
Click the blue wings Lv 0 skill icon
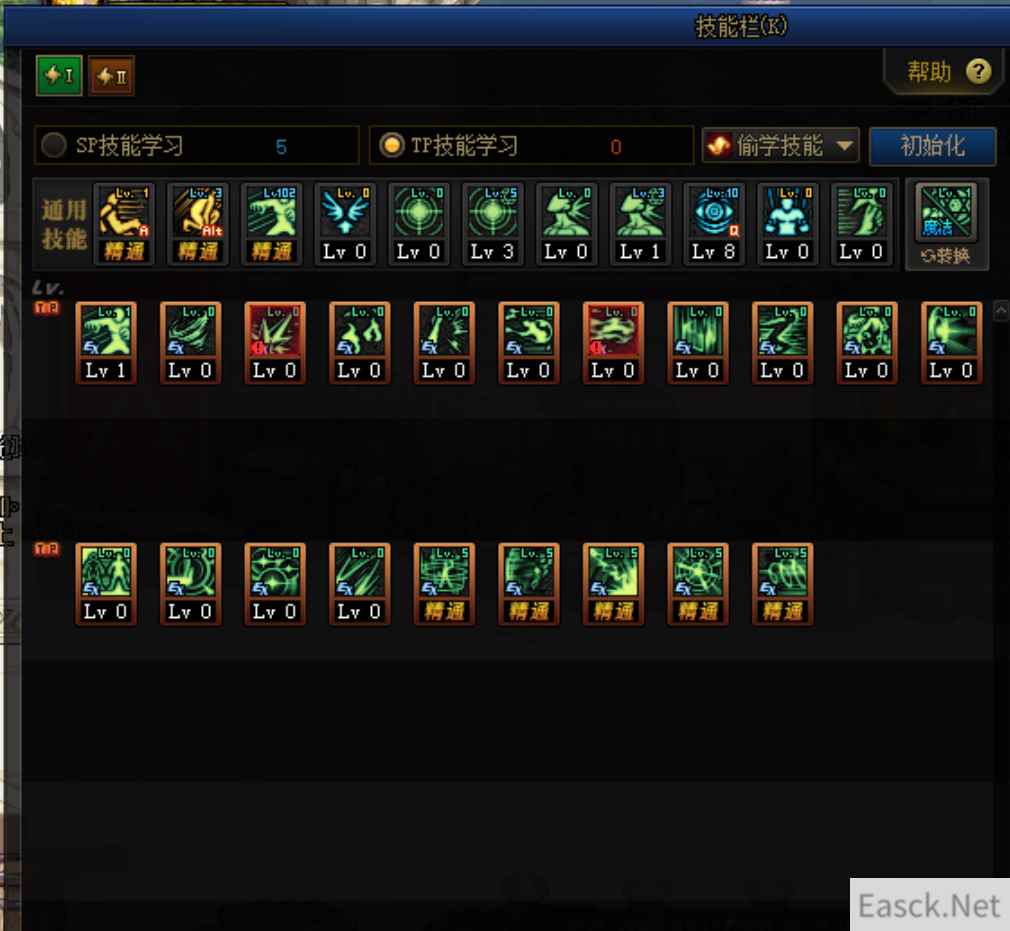[x=345, y=224]
